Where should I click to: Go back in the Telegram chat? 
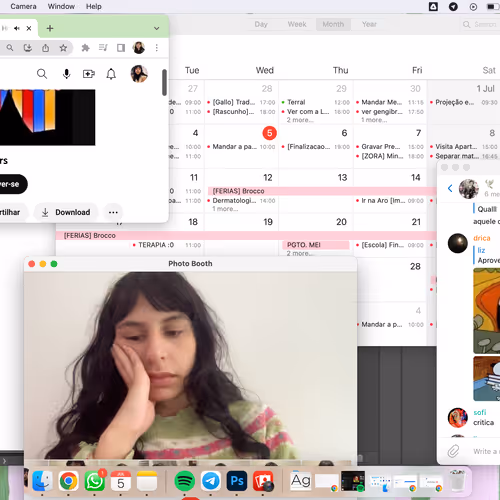[x=450, y=188]
